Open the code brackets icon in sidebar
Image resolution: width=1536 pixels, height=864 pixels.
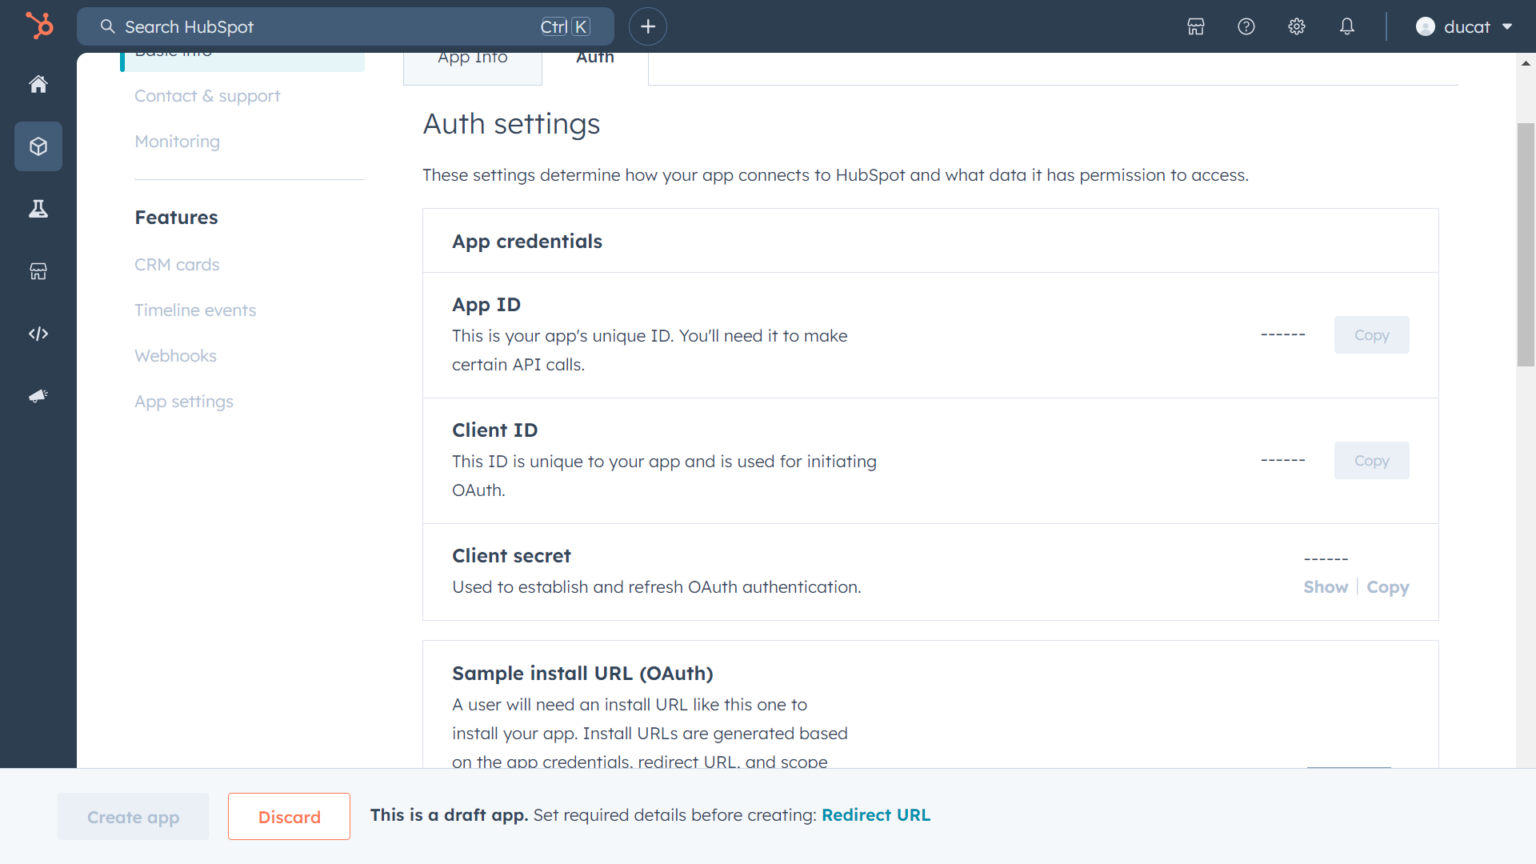coord(38,334)
